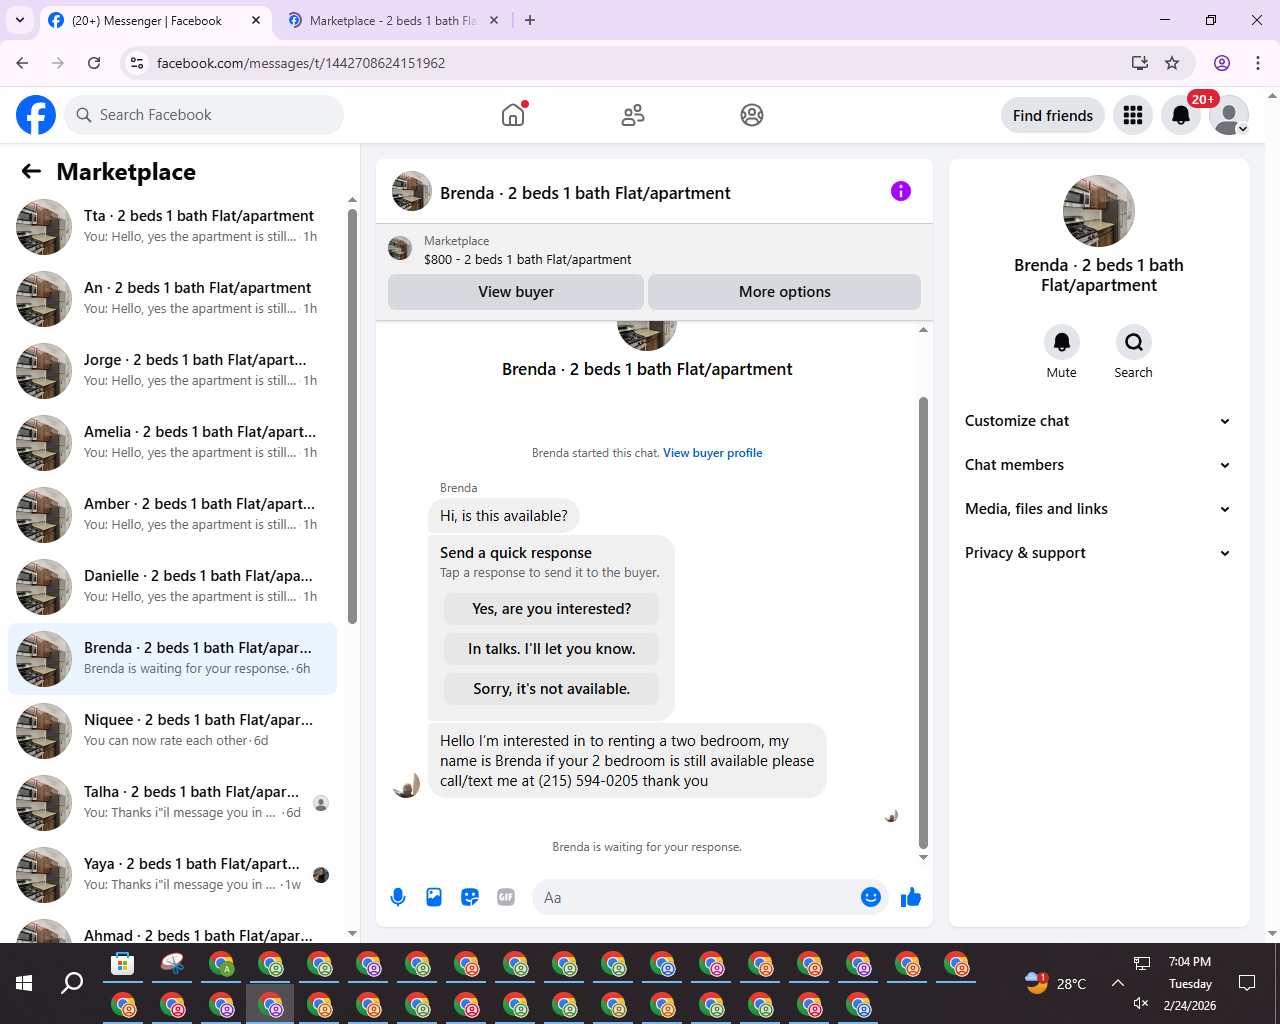1280x1024 pixels.
Task: Open Microsoft Store from taskbar
Action: point(123,965)
